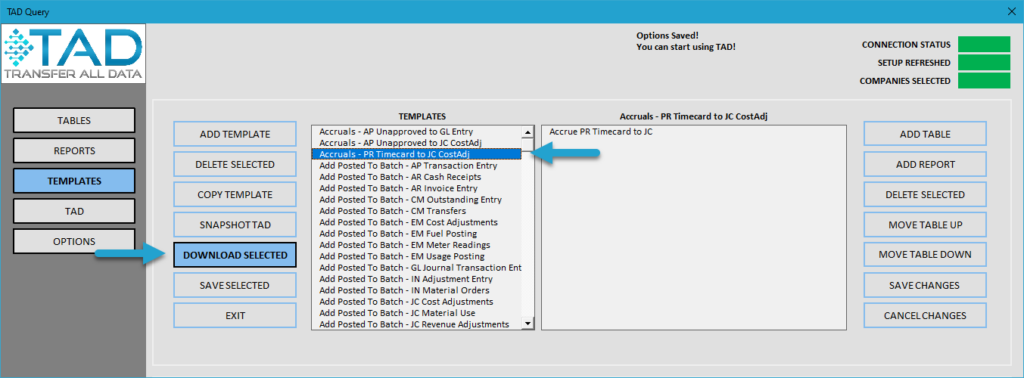
Task: Click DELETE SELECTED under ADD REPORT
Action: [x=925, y=195]
